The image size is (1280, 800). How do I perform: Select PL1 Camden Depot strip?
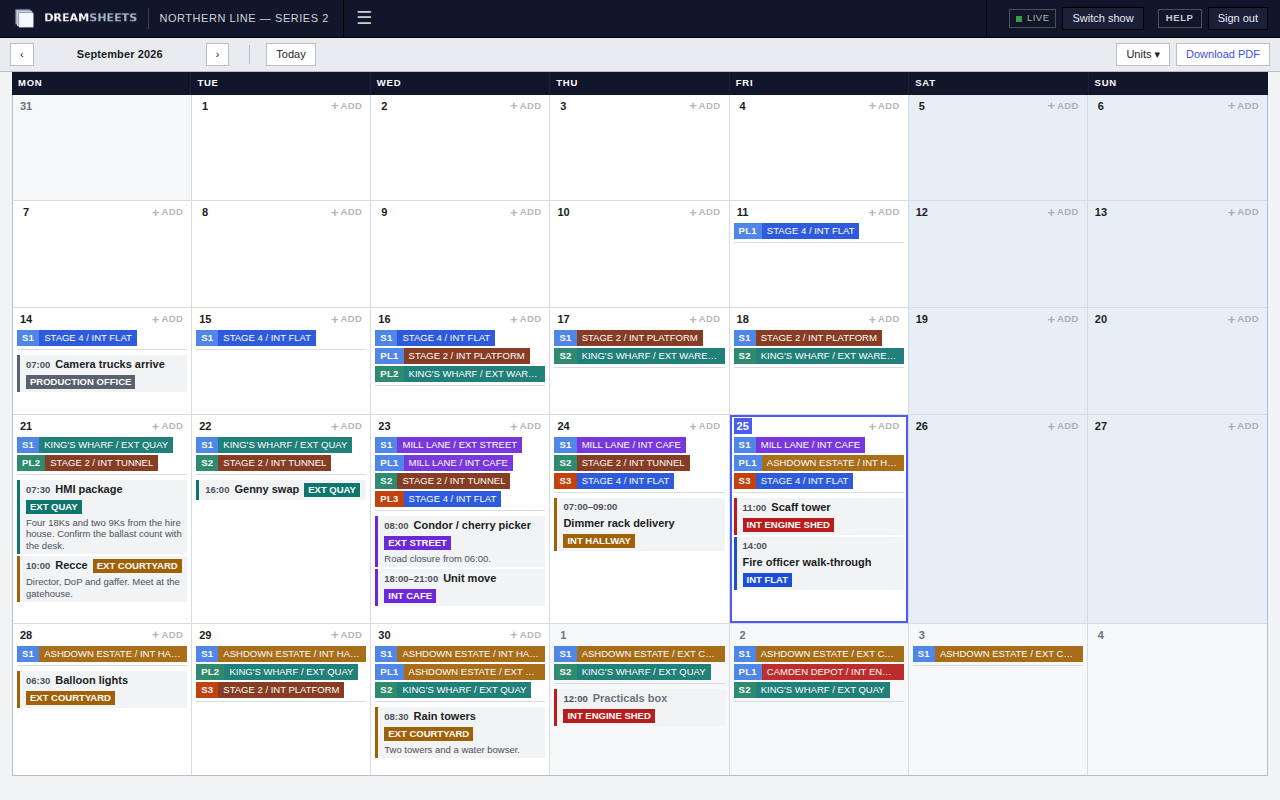coord(819,672)
